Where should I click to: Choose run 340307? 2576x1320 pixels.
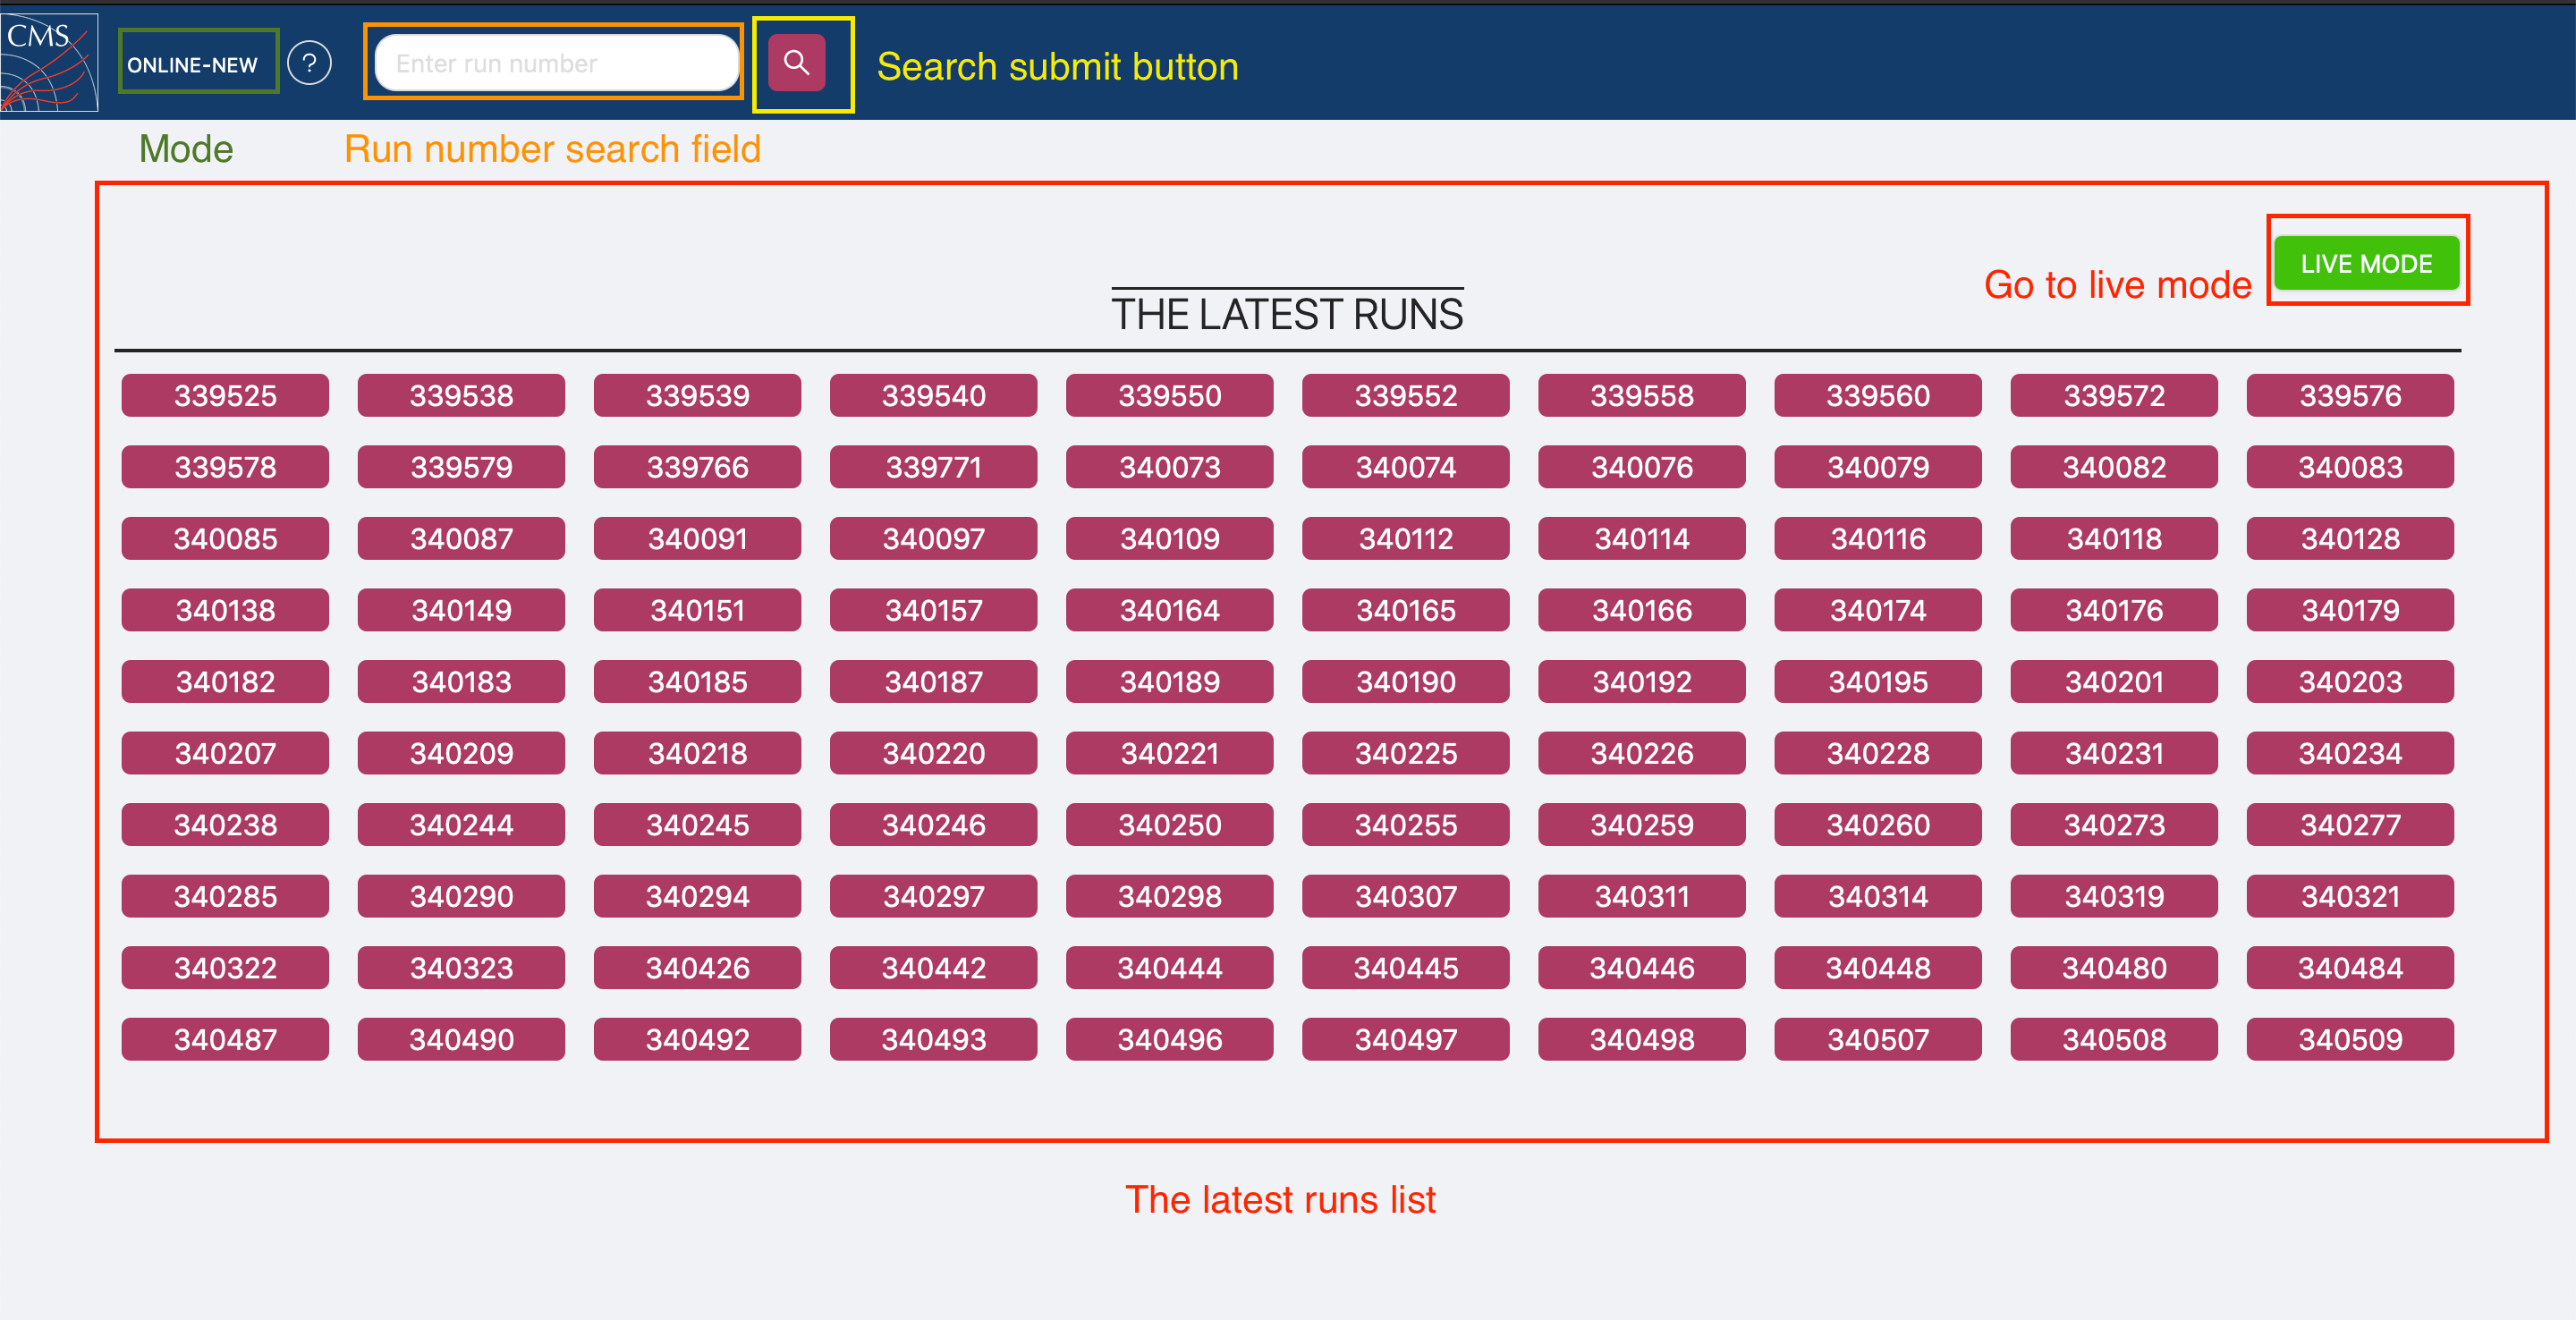click(x=1405, y=897)
